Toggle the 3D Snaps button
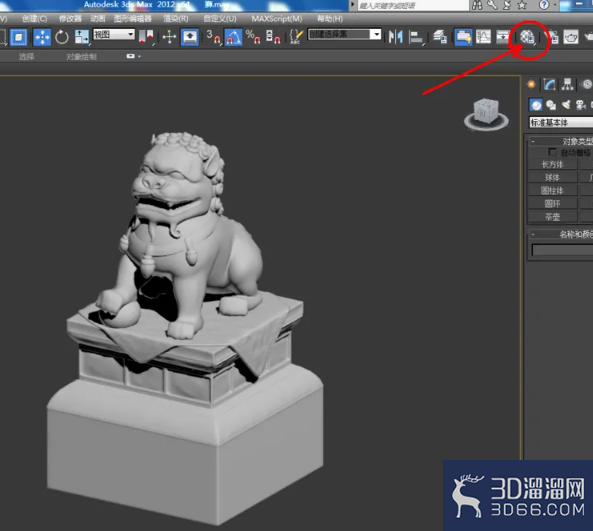Viewport: 593px width, 531px height. point(214,37)
